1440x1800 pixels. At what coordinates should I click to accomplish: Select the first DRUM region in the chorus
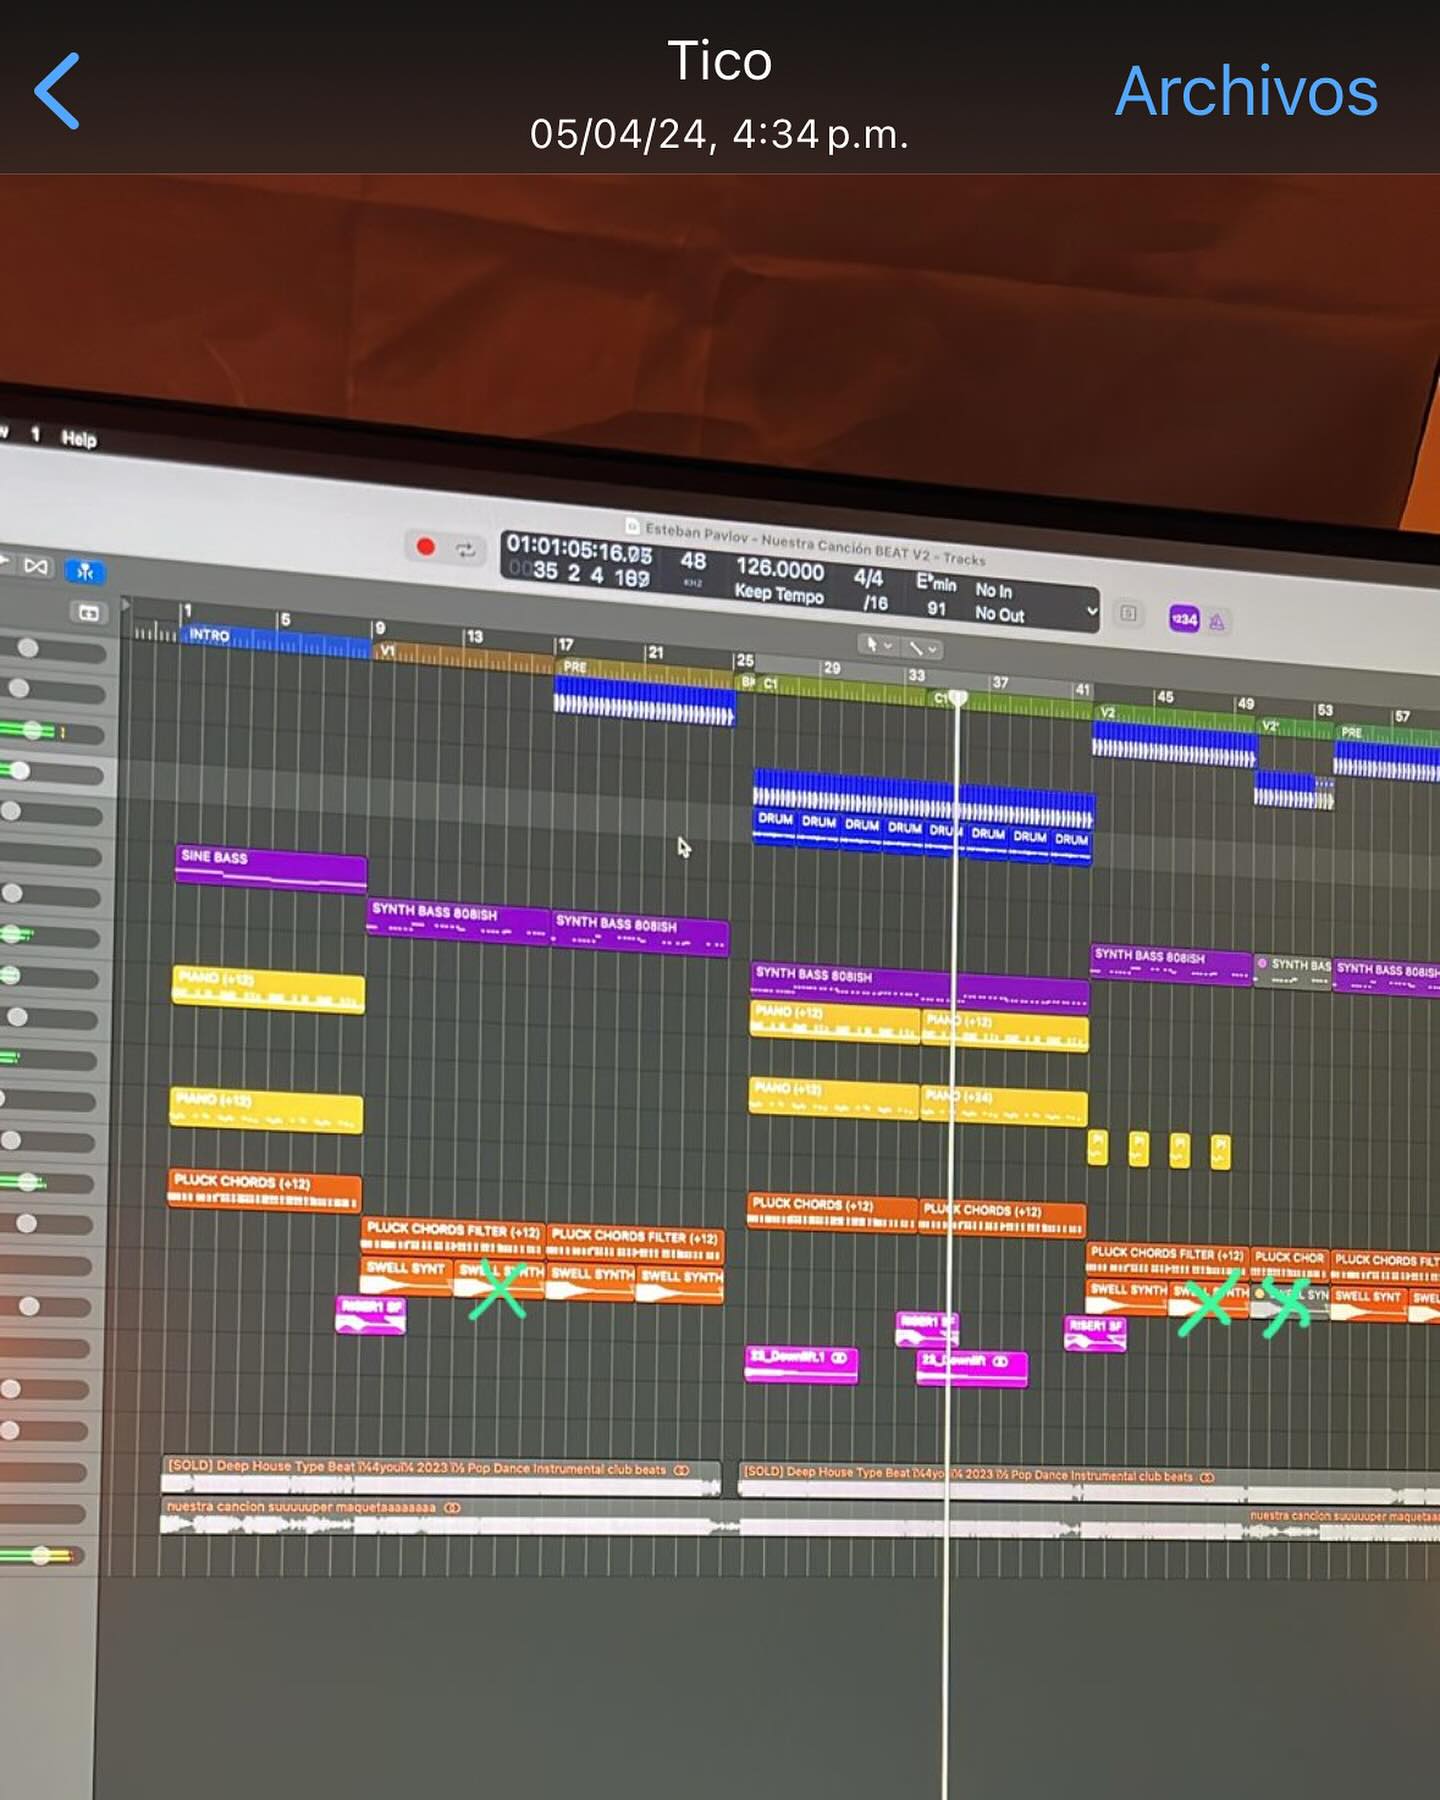click(775, 827)
